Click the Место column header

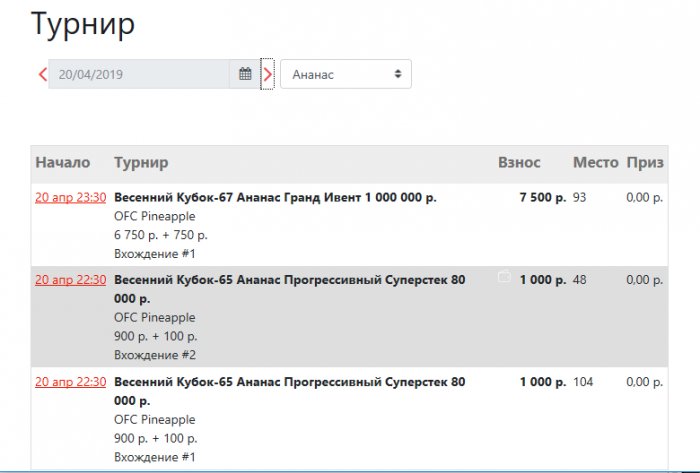coord(595,162)
